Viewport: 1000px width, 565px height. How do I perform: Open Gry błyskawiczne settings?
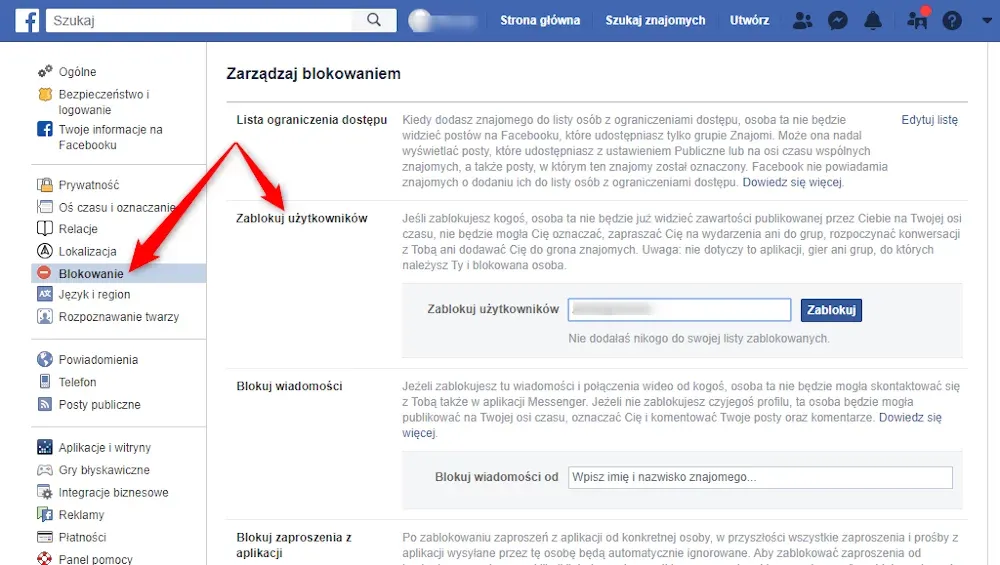104,470
